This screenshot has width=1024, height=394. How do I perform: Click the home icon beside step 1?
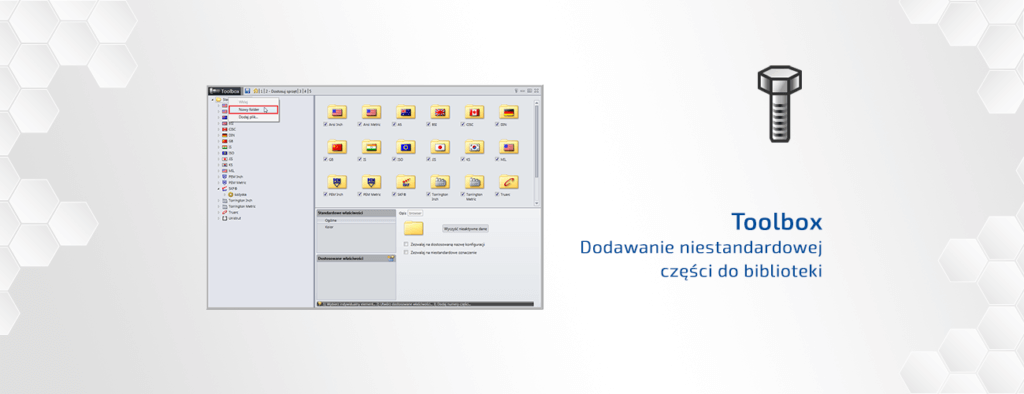tap(256, 90)
